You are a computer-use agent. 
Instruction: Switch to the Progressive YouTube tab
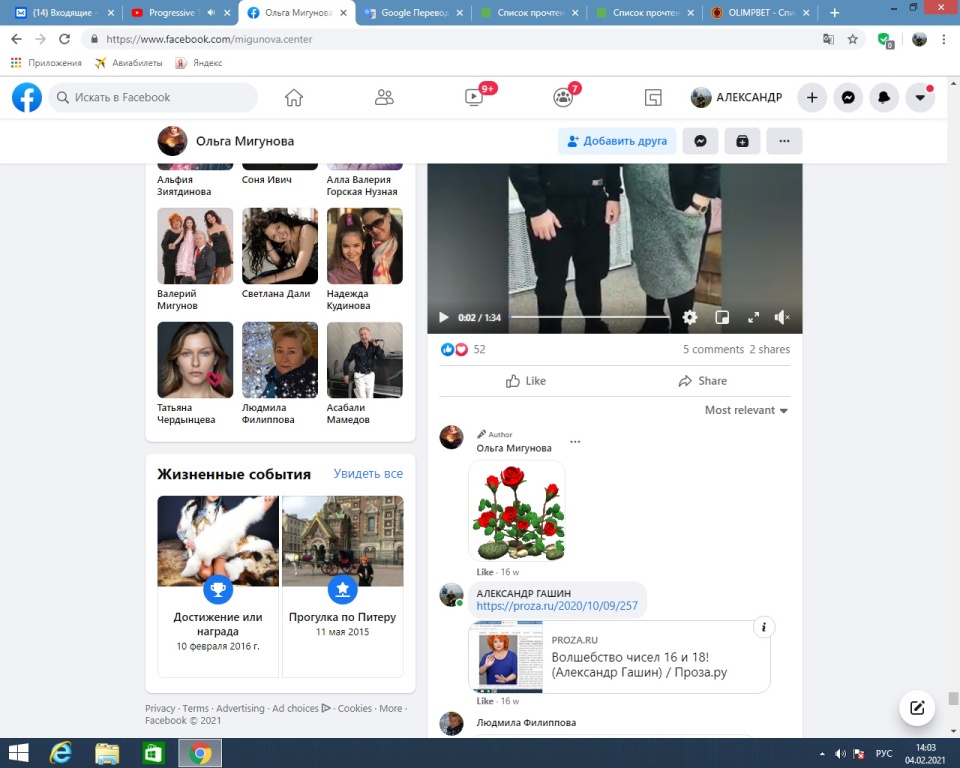click(x=182, y=13)
